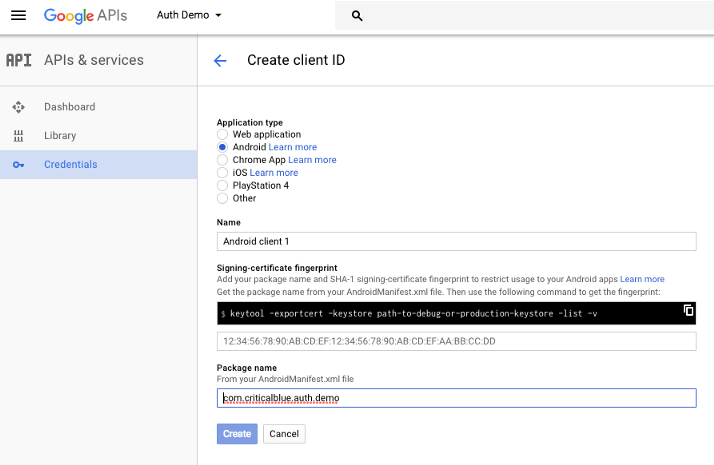Click the Package name label
Image resolution: width=714 pixels, height=465 pixels.
[x=246, y=368]
